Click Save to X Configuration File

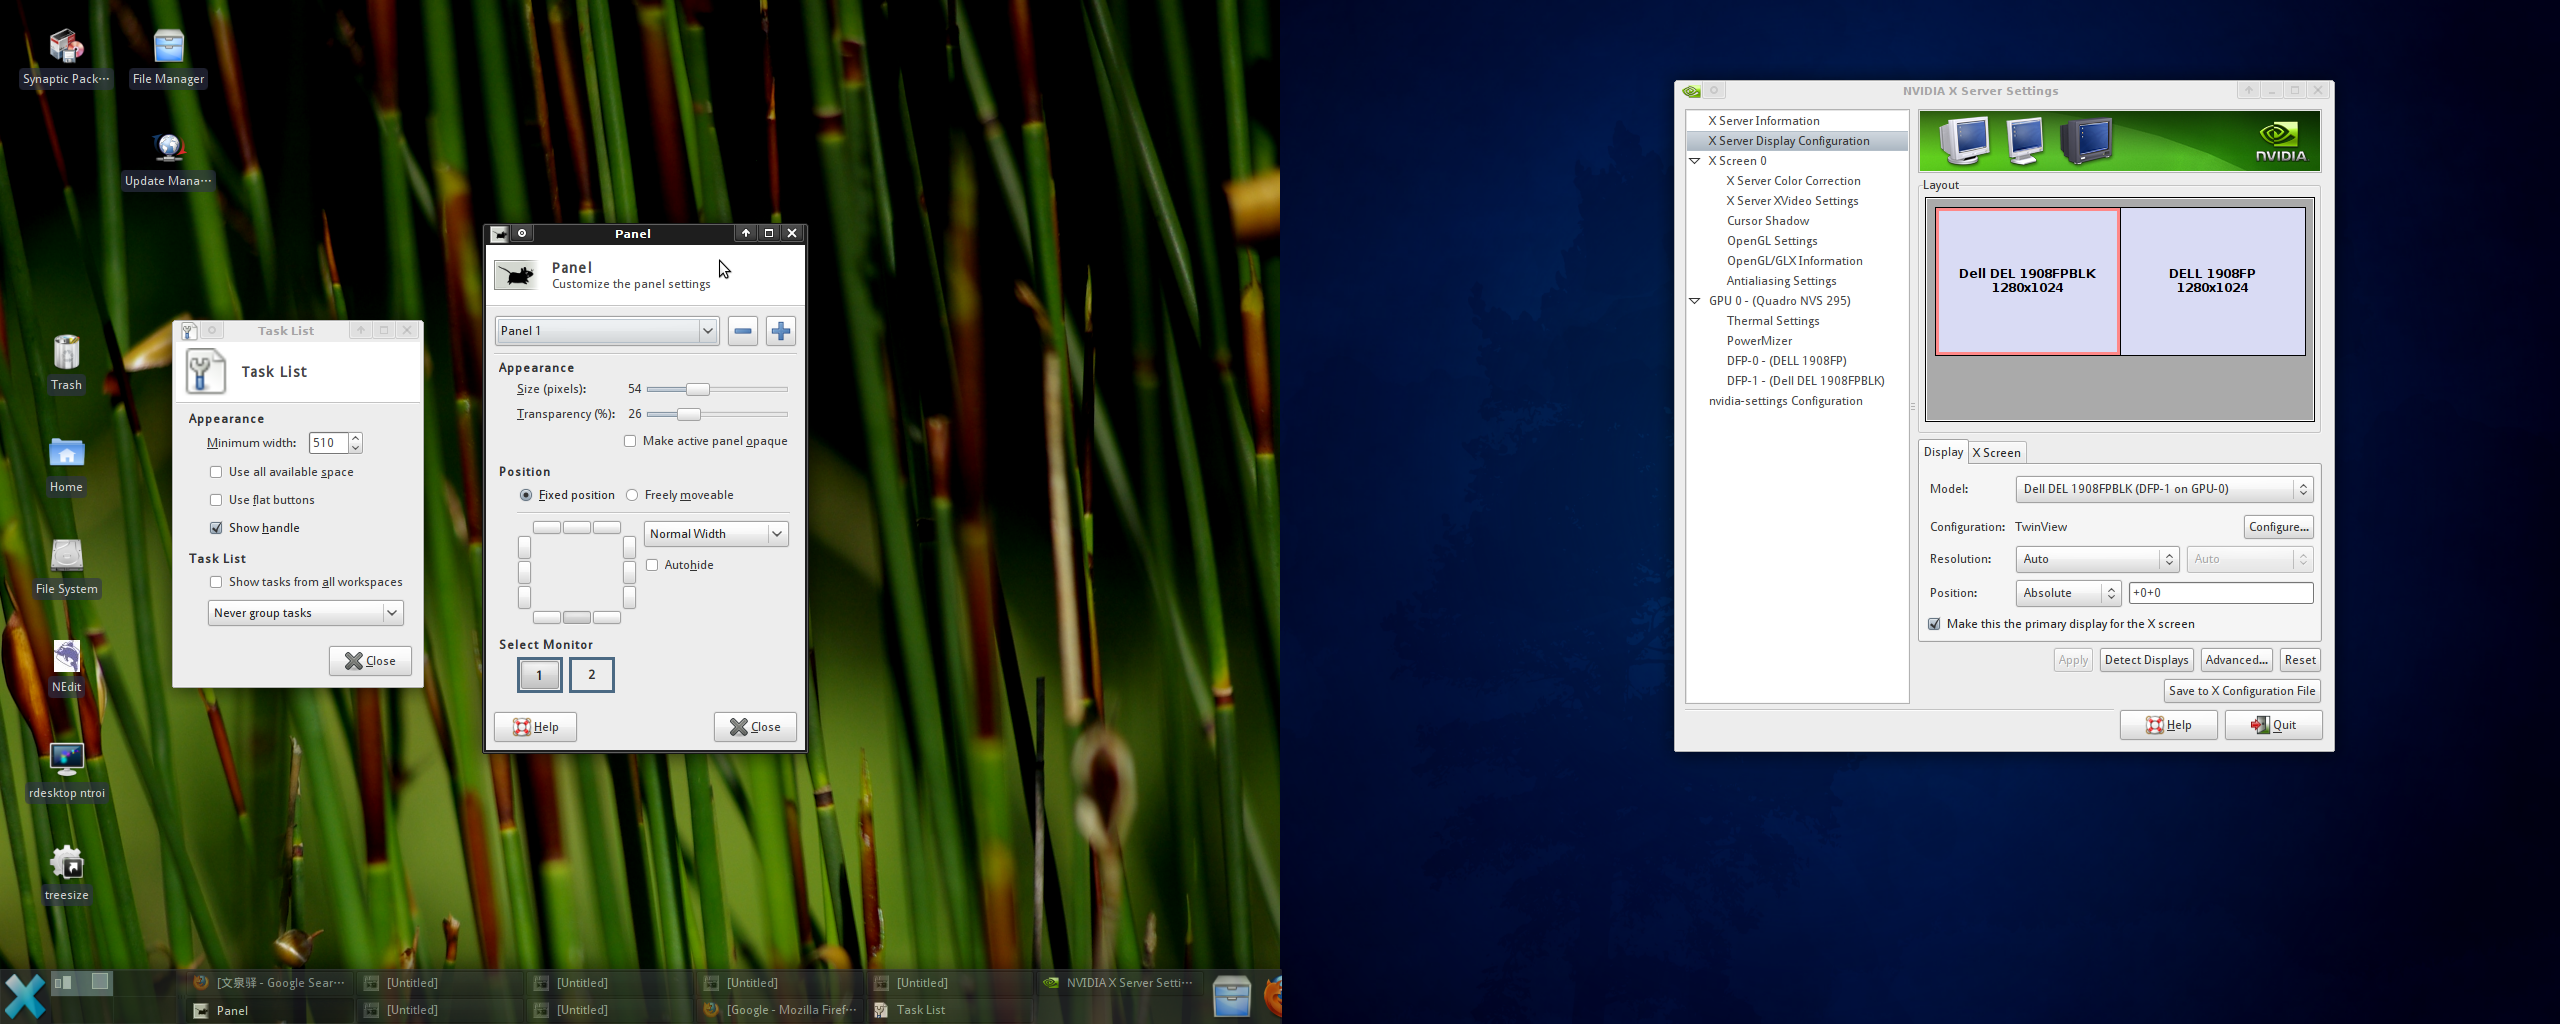2241,691
